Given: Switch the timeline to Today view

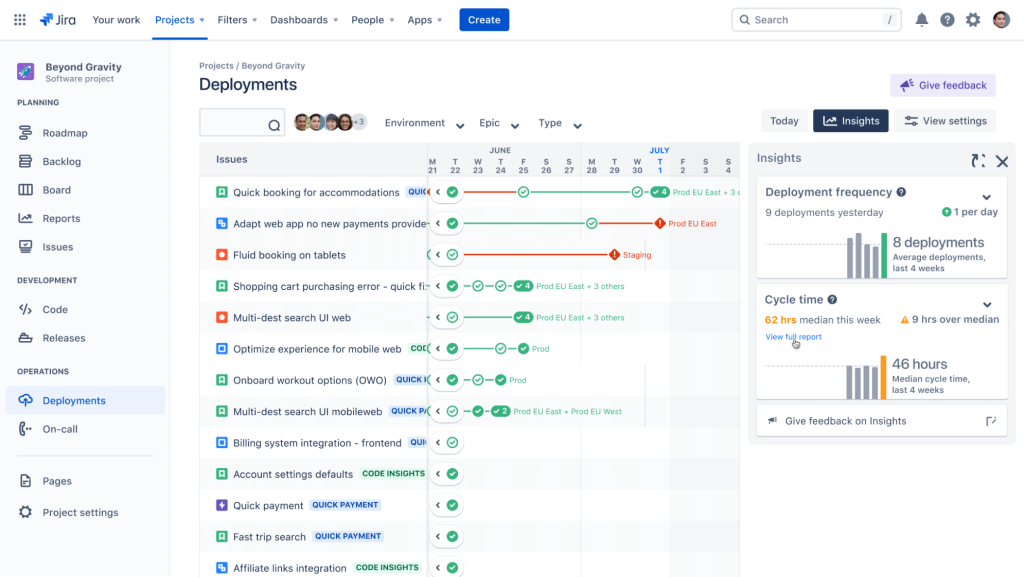Looking at the screenshot, I should [x=784, y=120].
